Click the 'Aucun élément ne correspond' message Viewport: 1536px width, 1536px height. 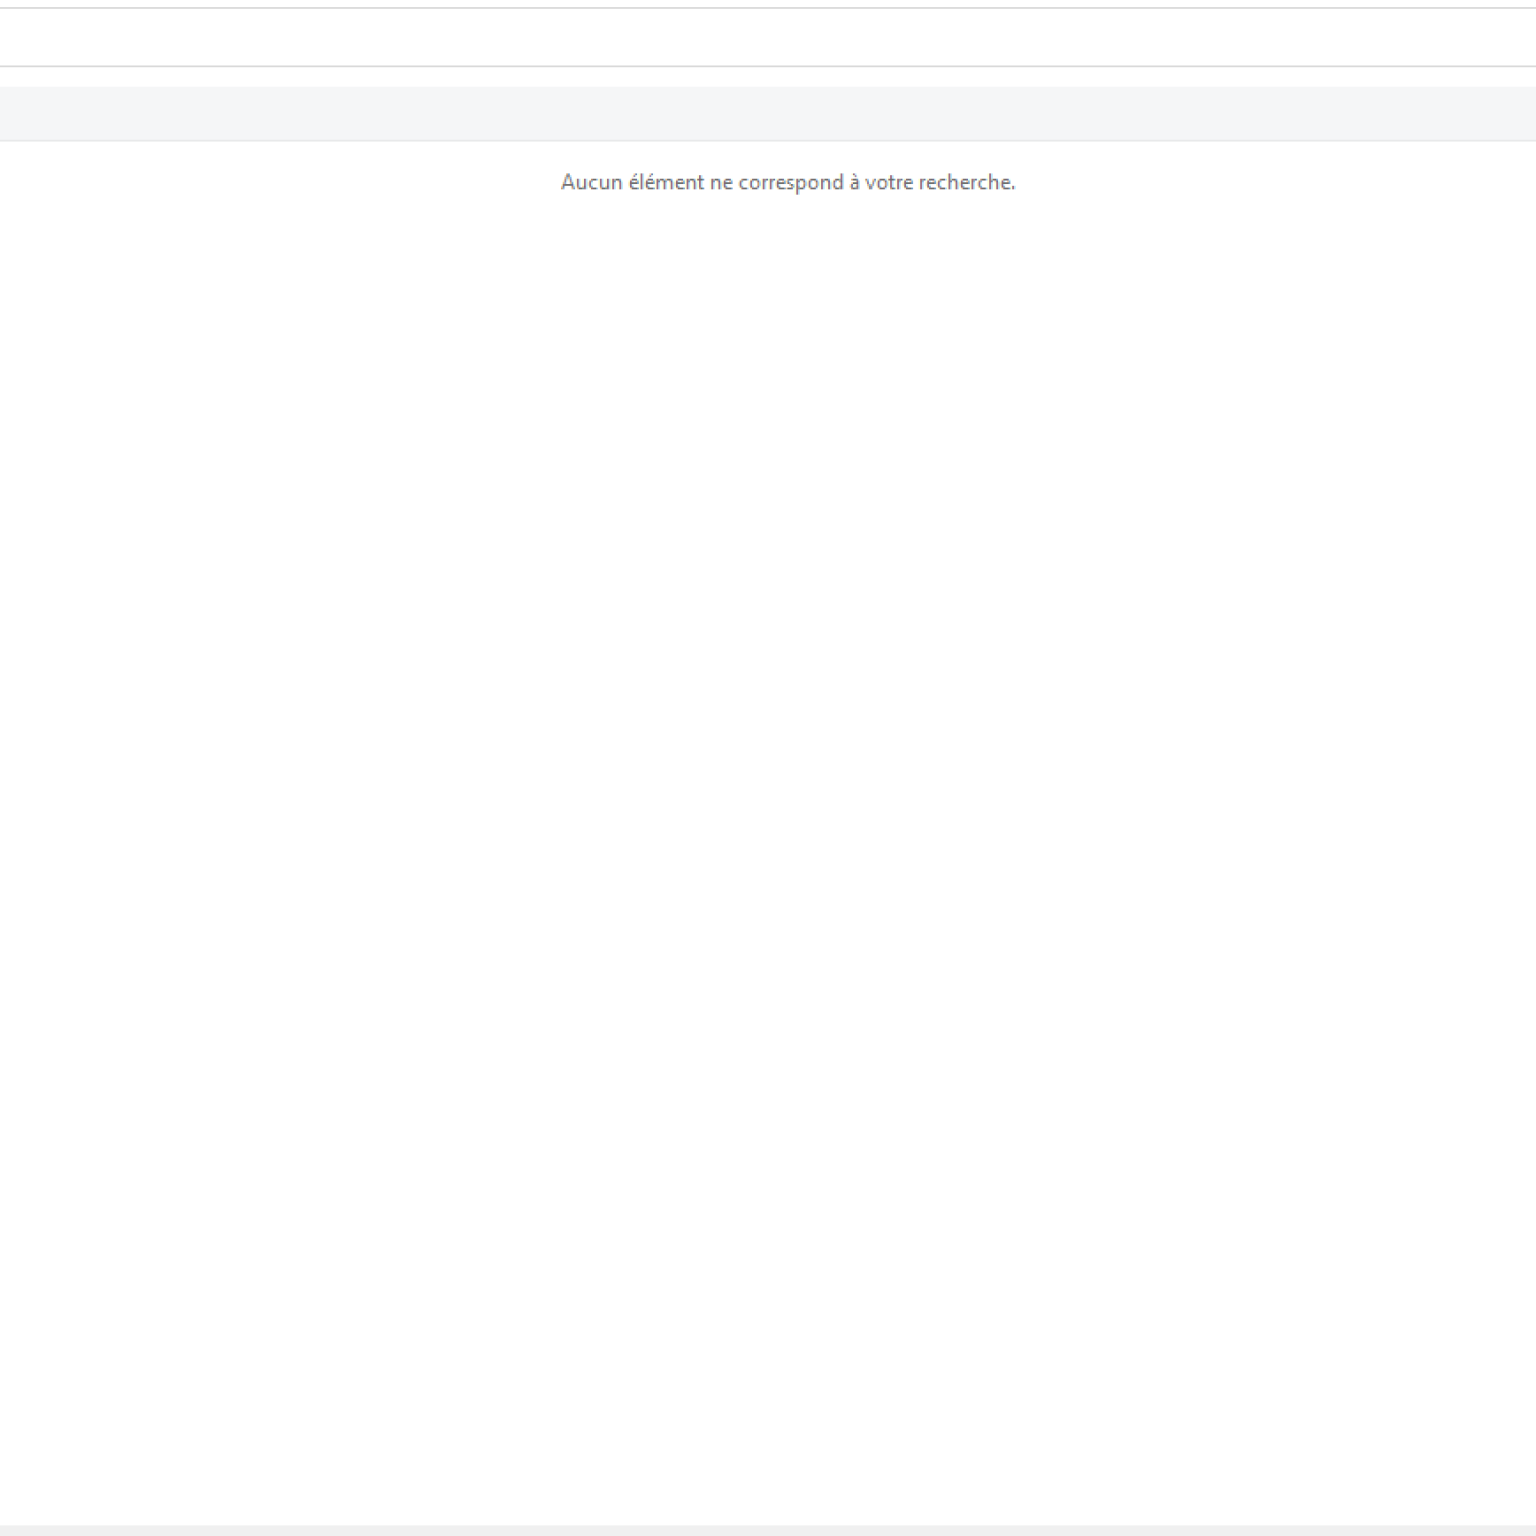coord(788,182)
